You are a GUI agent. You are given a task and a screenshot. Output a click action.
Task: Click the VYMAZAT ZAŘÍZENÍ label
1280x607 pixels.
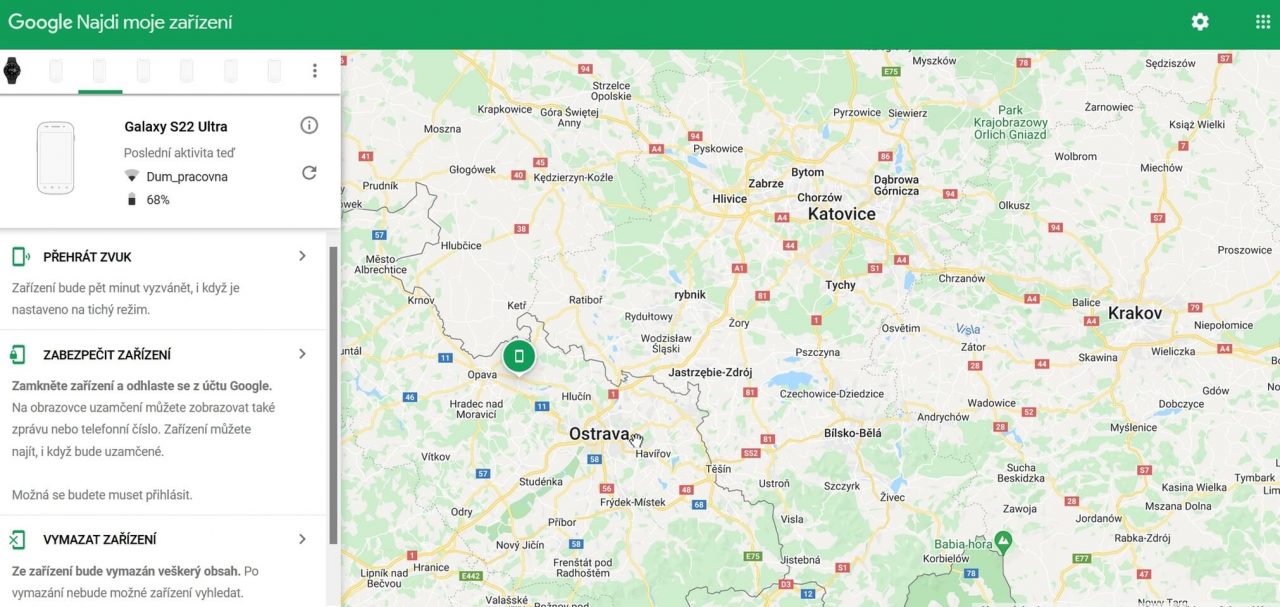coord(100,540)
